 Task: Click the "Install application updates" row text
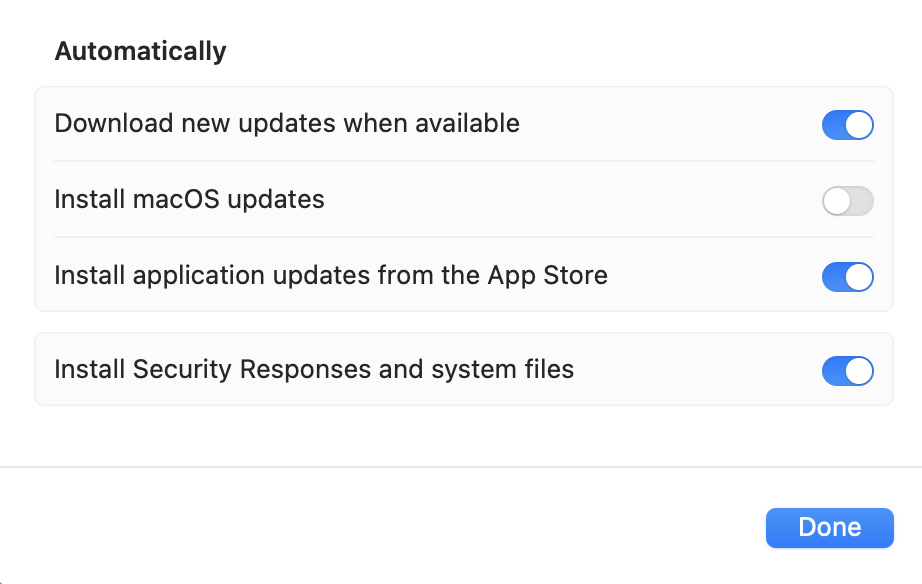pos(331,276)
